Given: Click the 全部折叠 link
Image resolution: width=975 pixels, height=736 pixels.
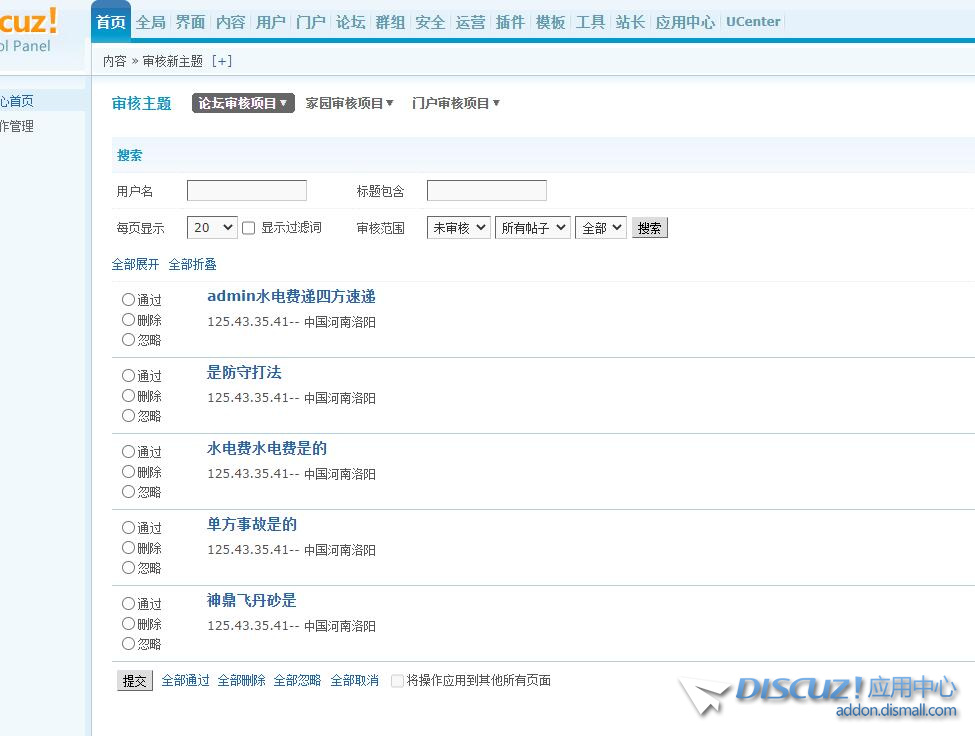Looking at the screenshot, I should [192, 265].
